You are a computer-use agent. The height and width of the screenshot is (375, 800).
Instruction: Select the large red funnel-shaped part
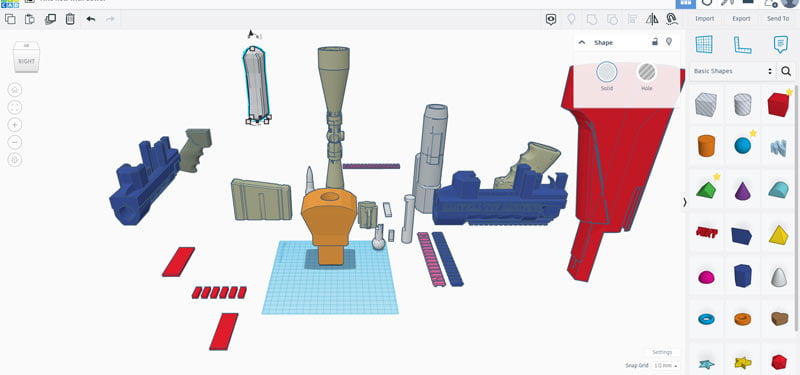click(617, 168)
